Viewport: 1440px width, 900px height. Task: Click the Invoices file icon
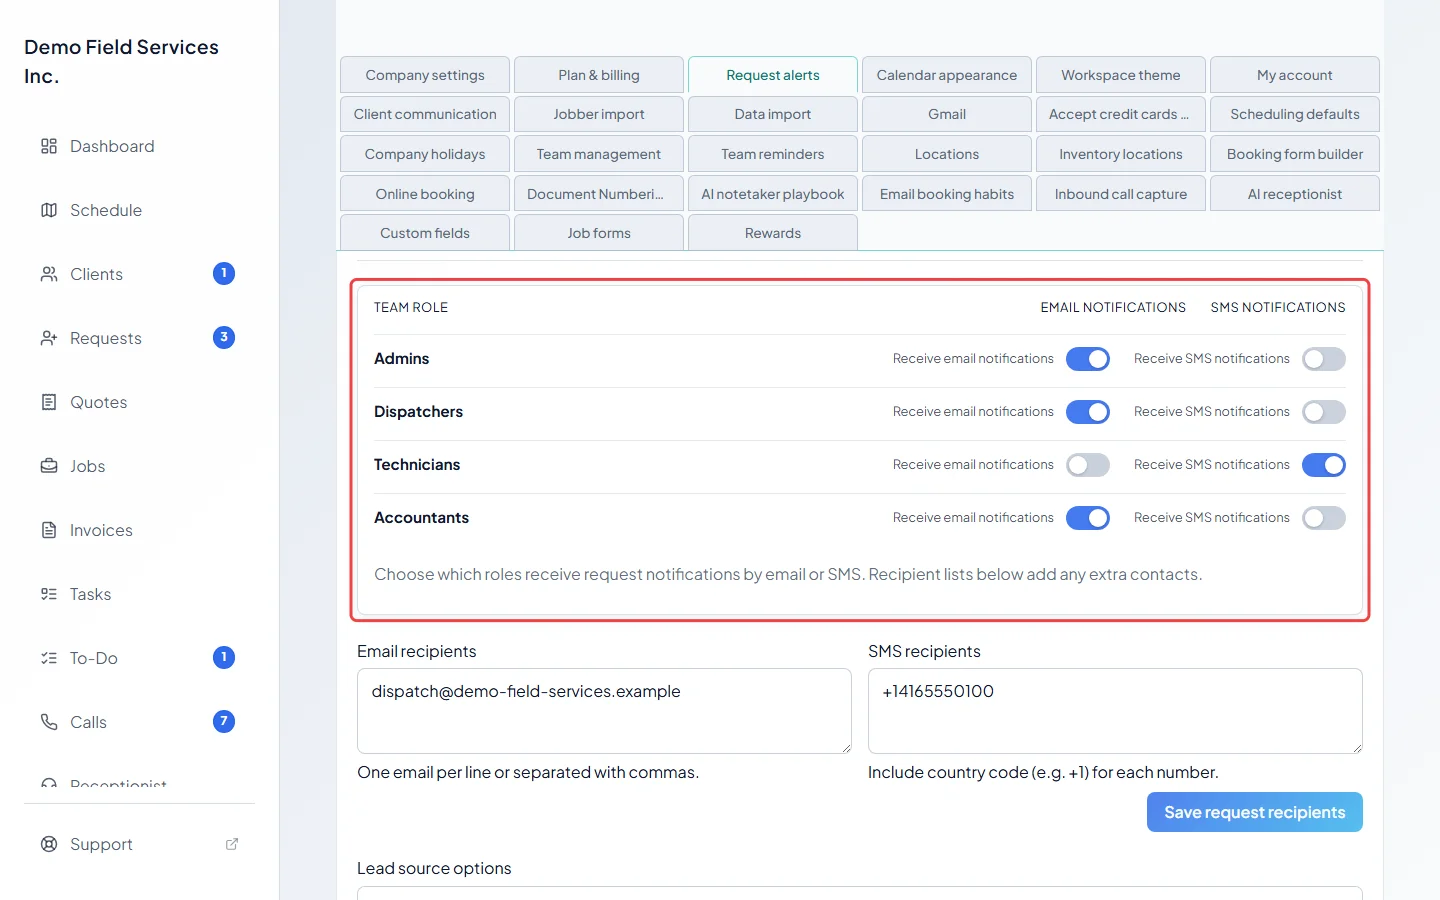(49, 530)
